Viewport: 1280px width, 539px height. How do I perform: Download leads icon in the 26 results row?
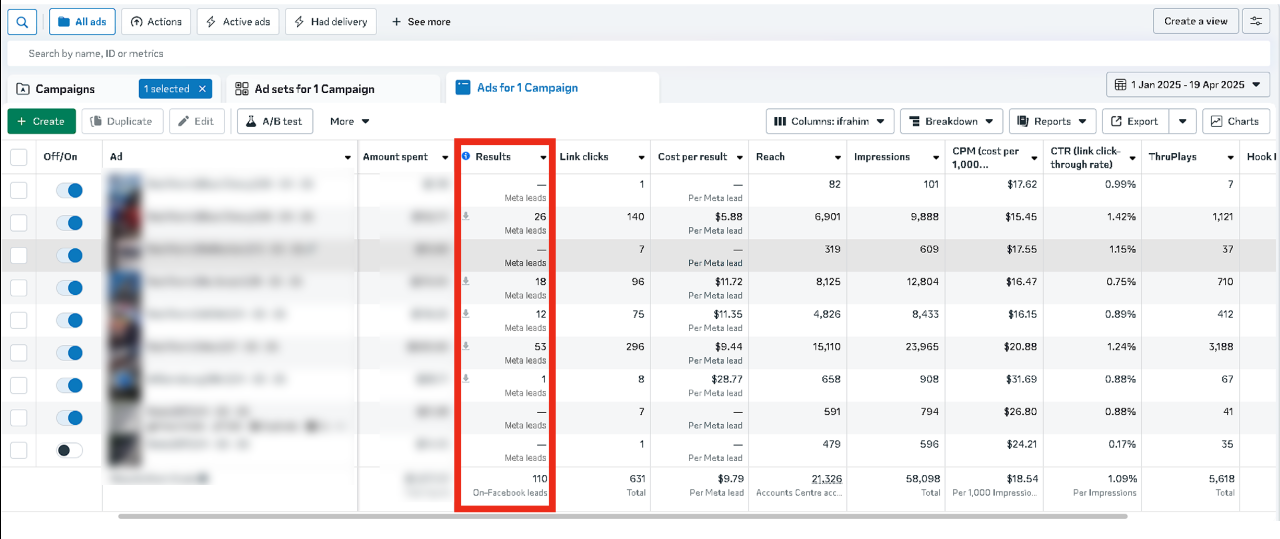click(x=466, y=216)
